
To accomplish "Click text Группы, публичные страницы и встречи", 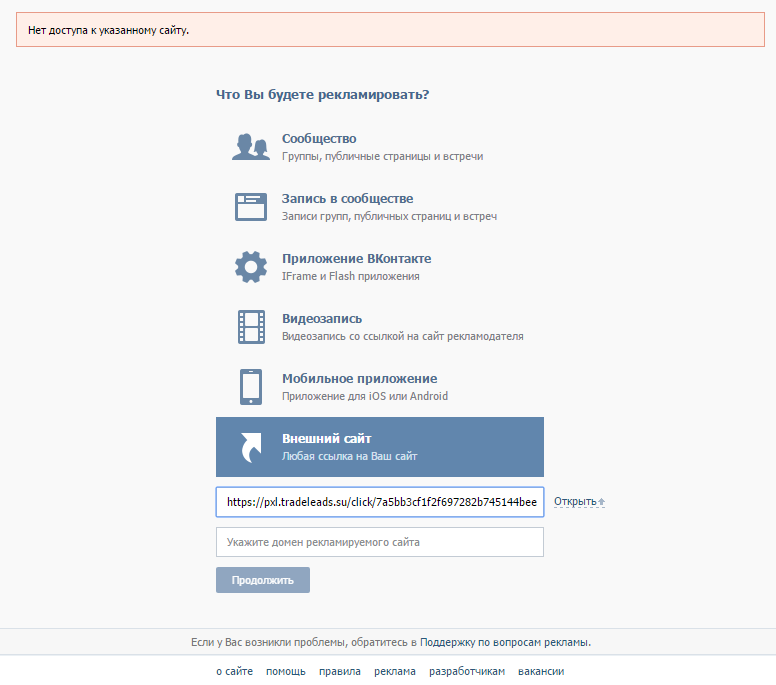I will [383, 156].
